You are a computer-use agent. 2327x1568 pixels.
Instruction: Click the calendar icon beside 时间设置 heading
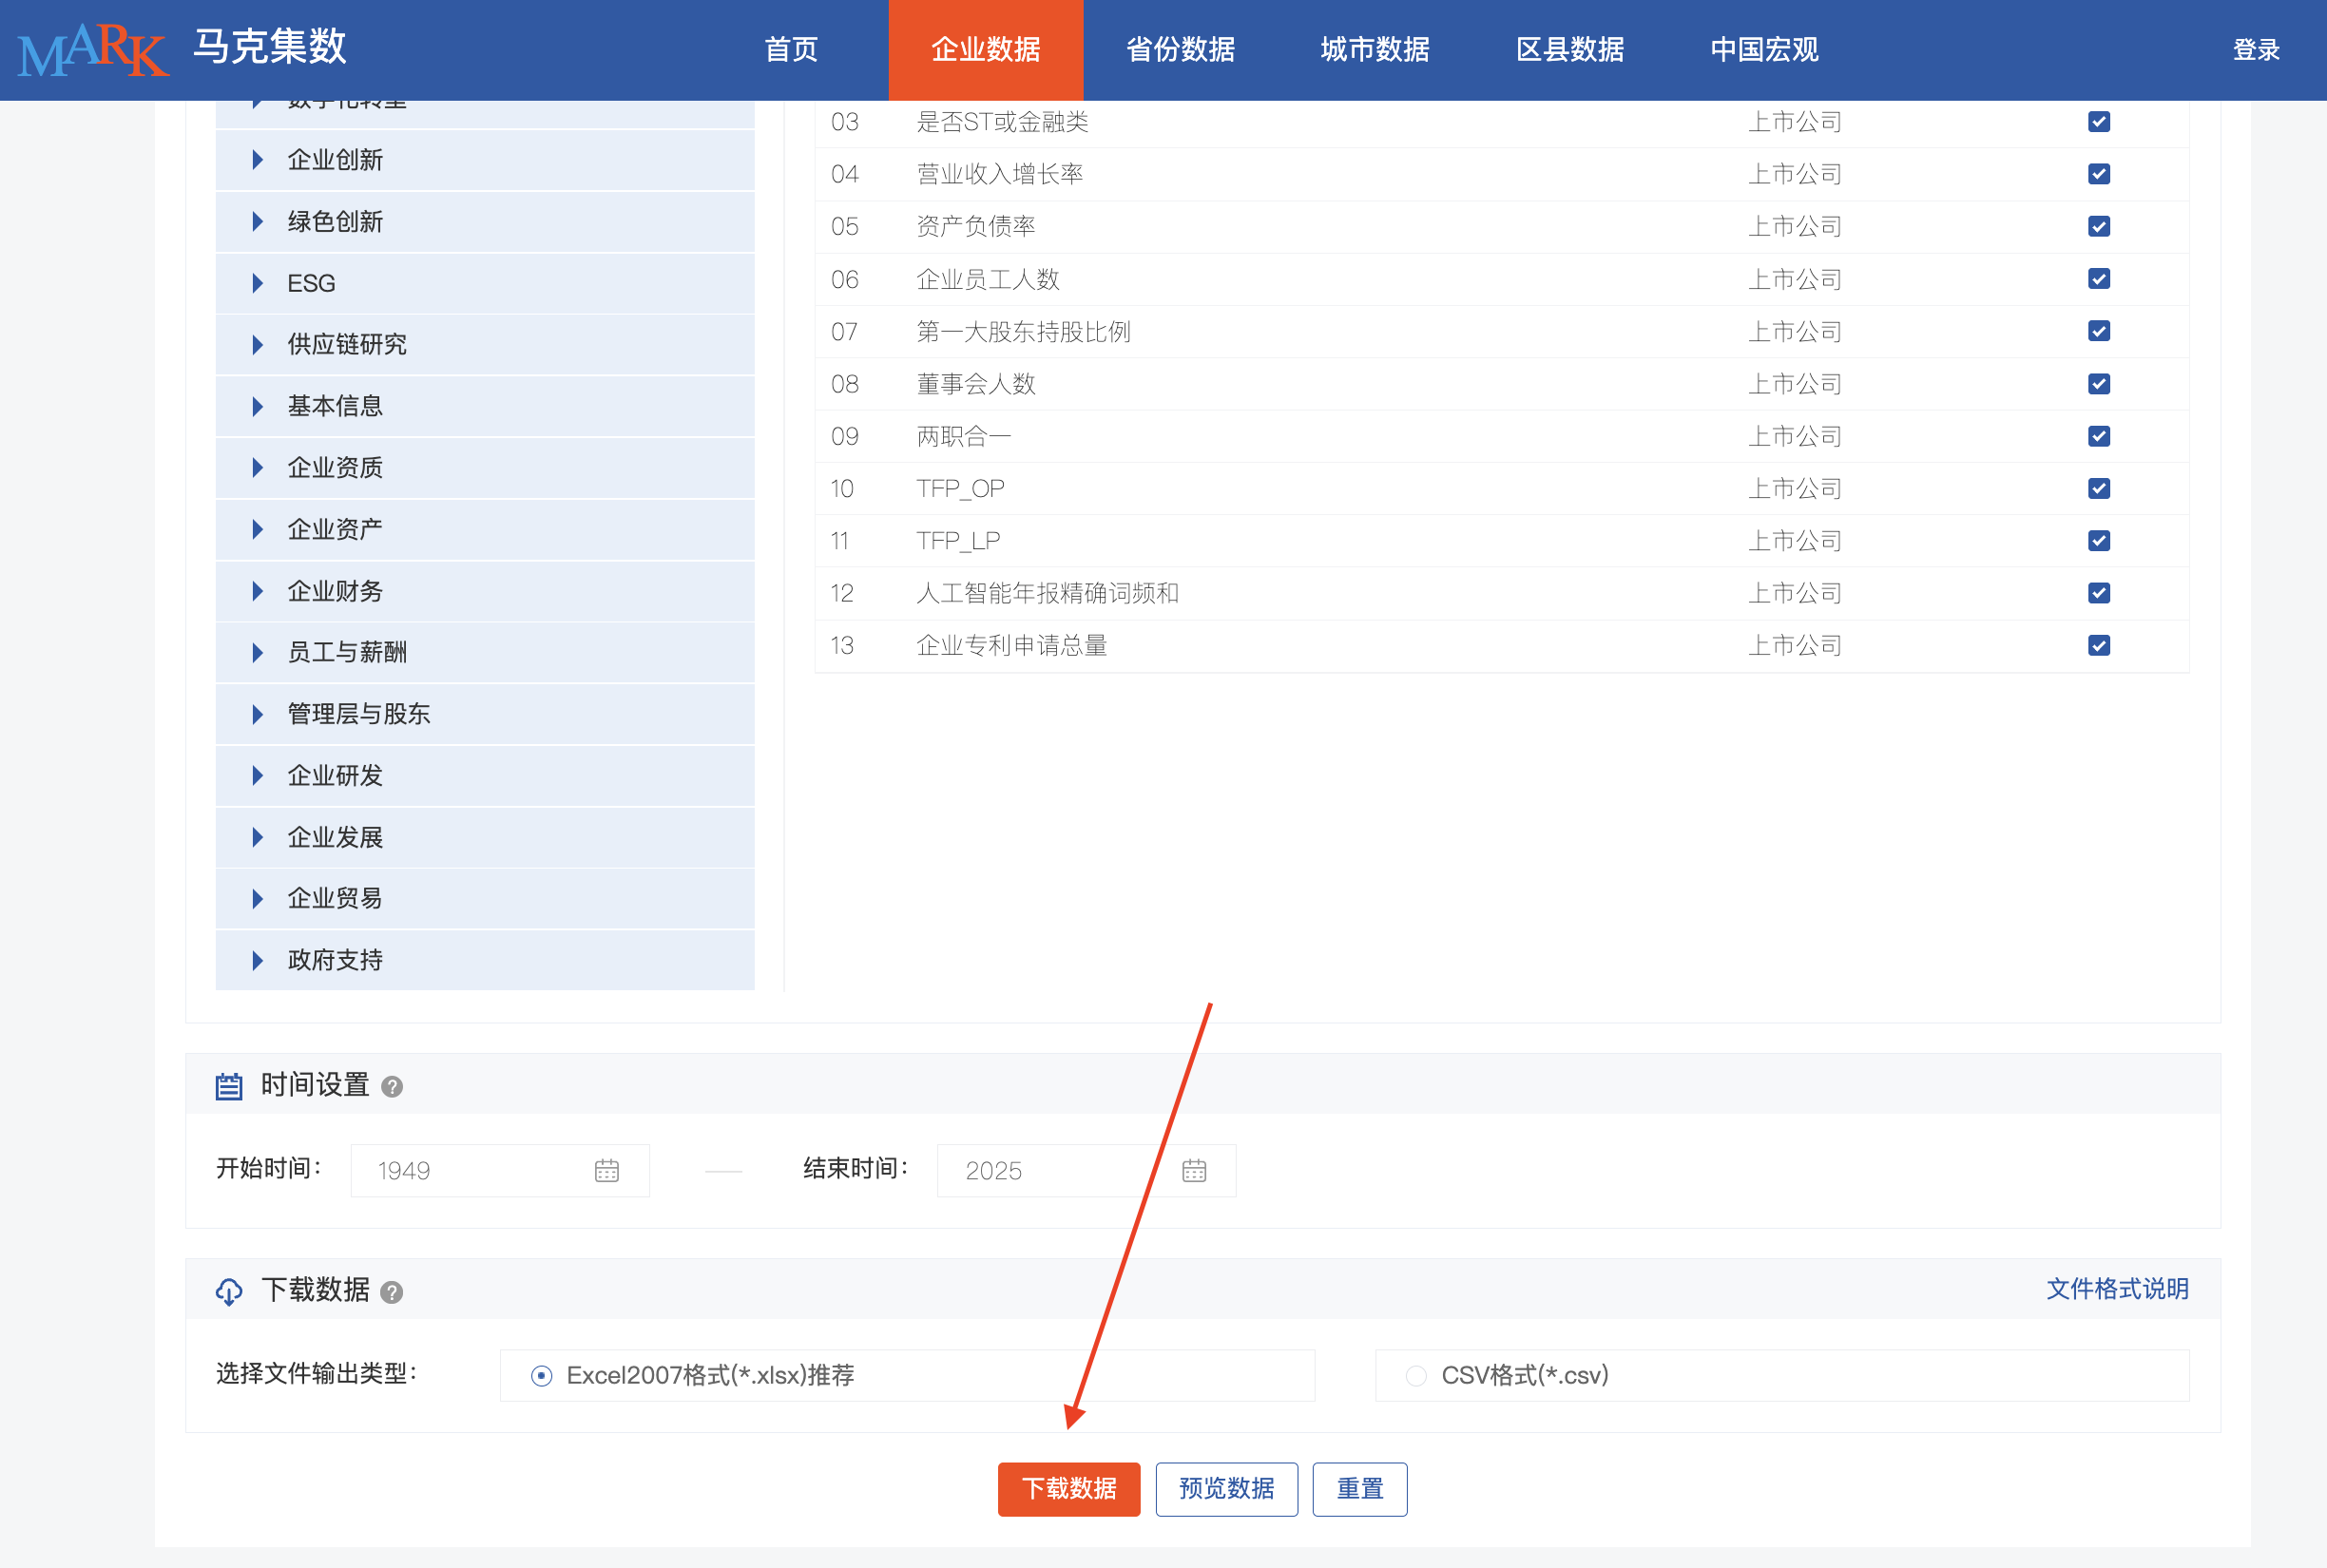coord(229,1086)
